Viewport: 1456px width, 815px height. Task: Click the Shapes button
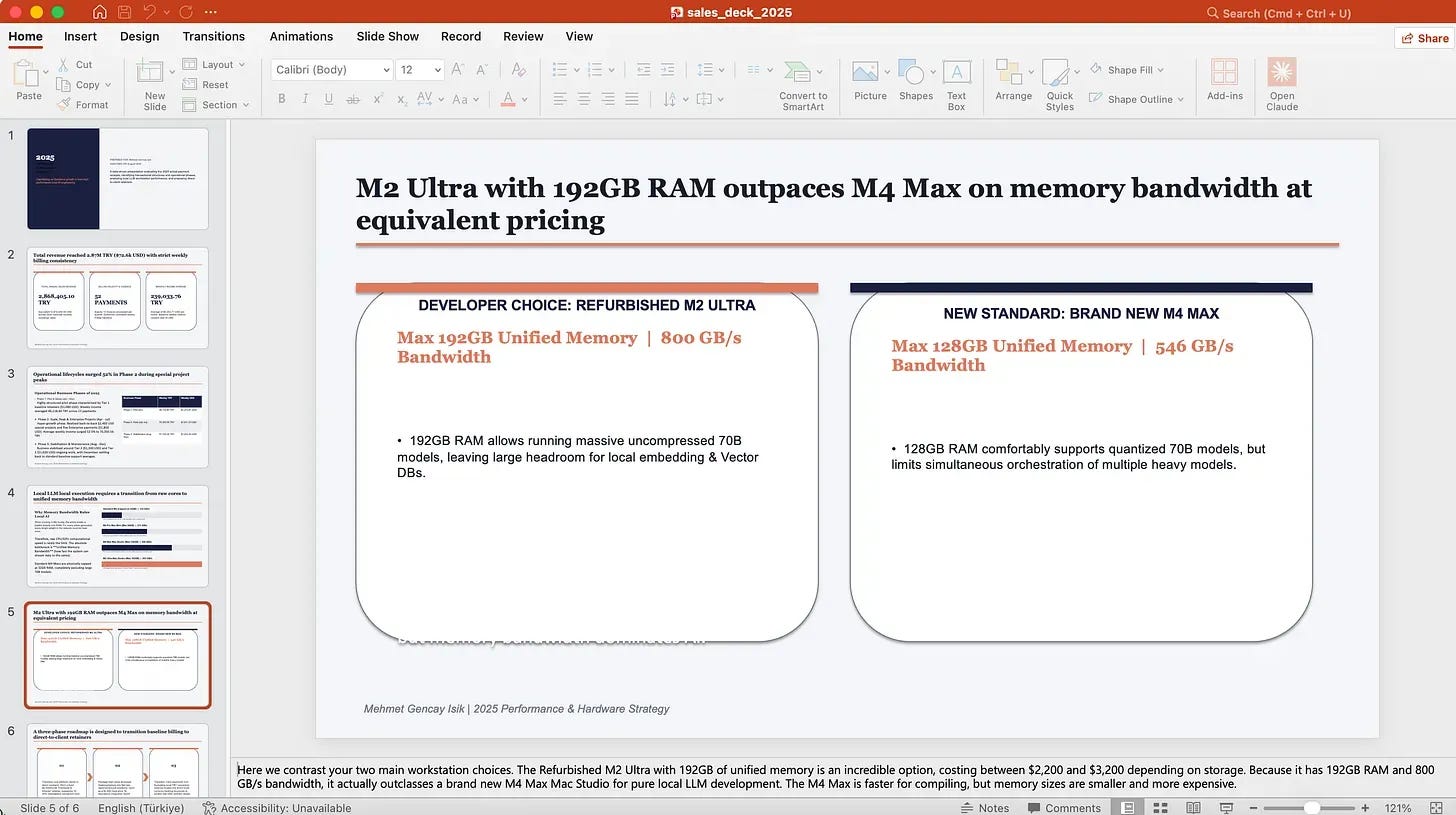pyautogui.click(x=915, y=80)
